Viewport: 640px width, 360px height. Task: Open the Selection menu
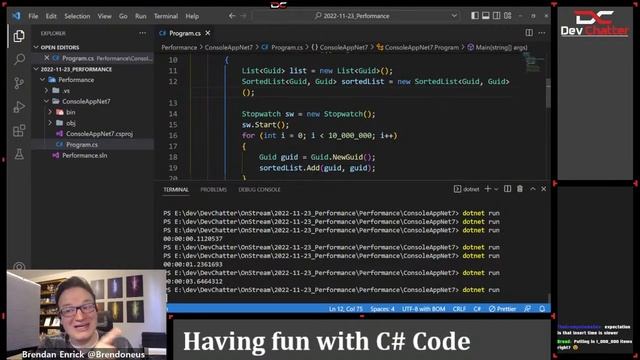[77, 16]
